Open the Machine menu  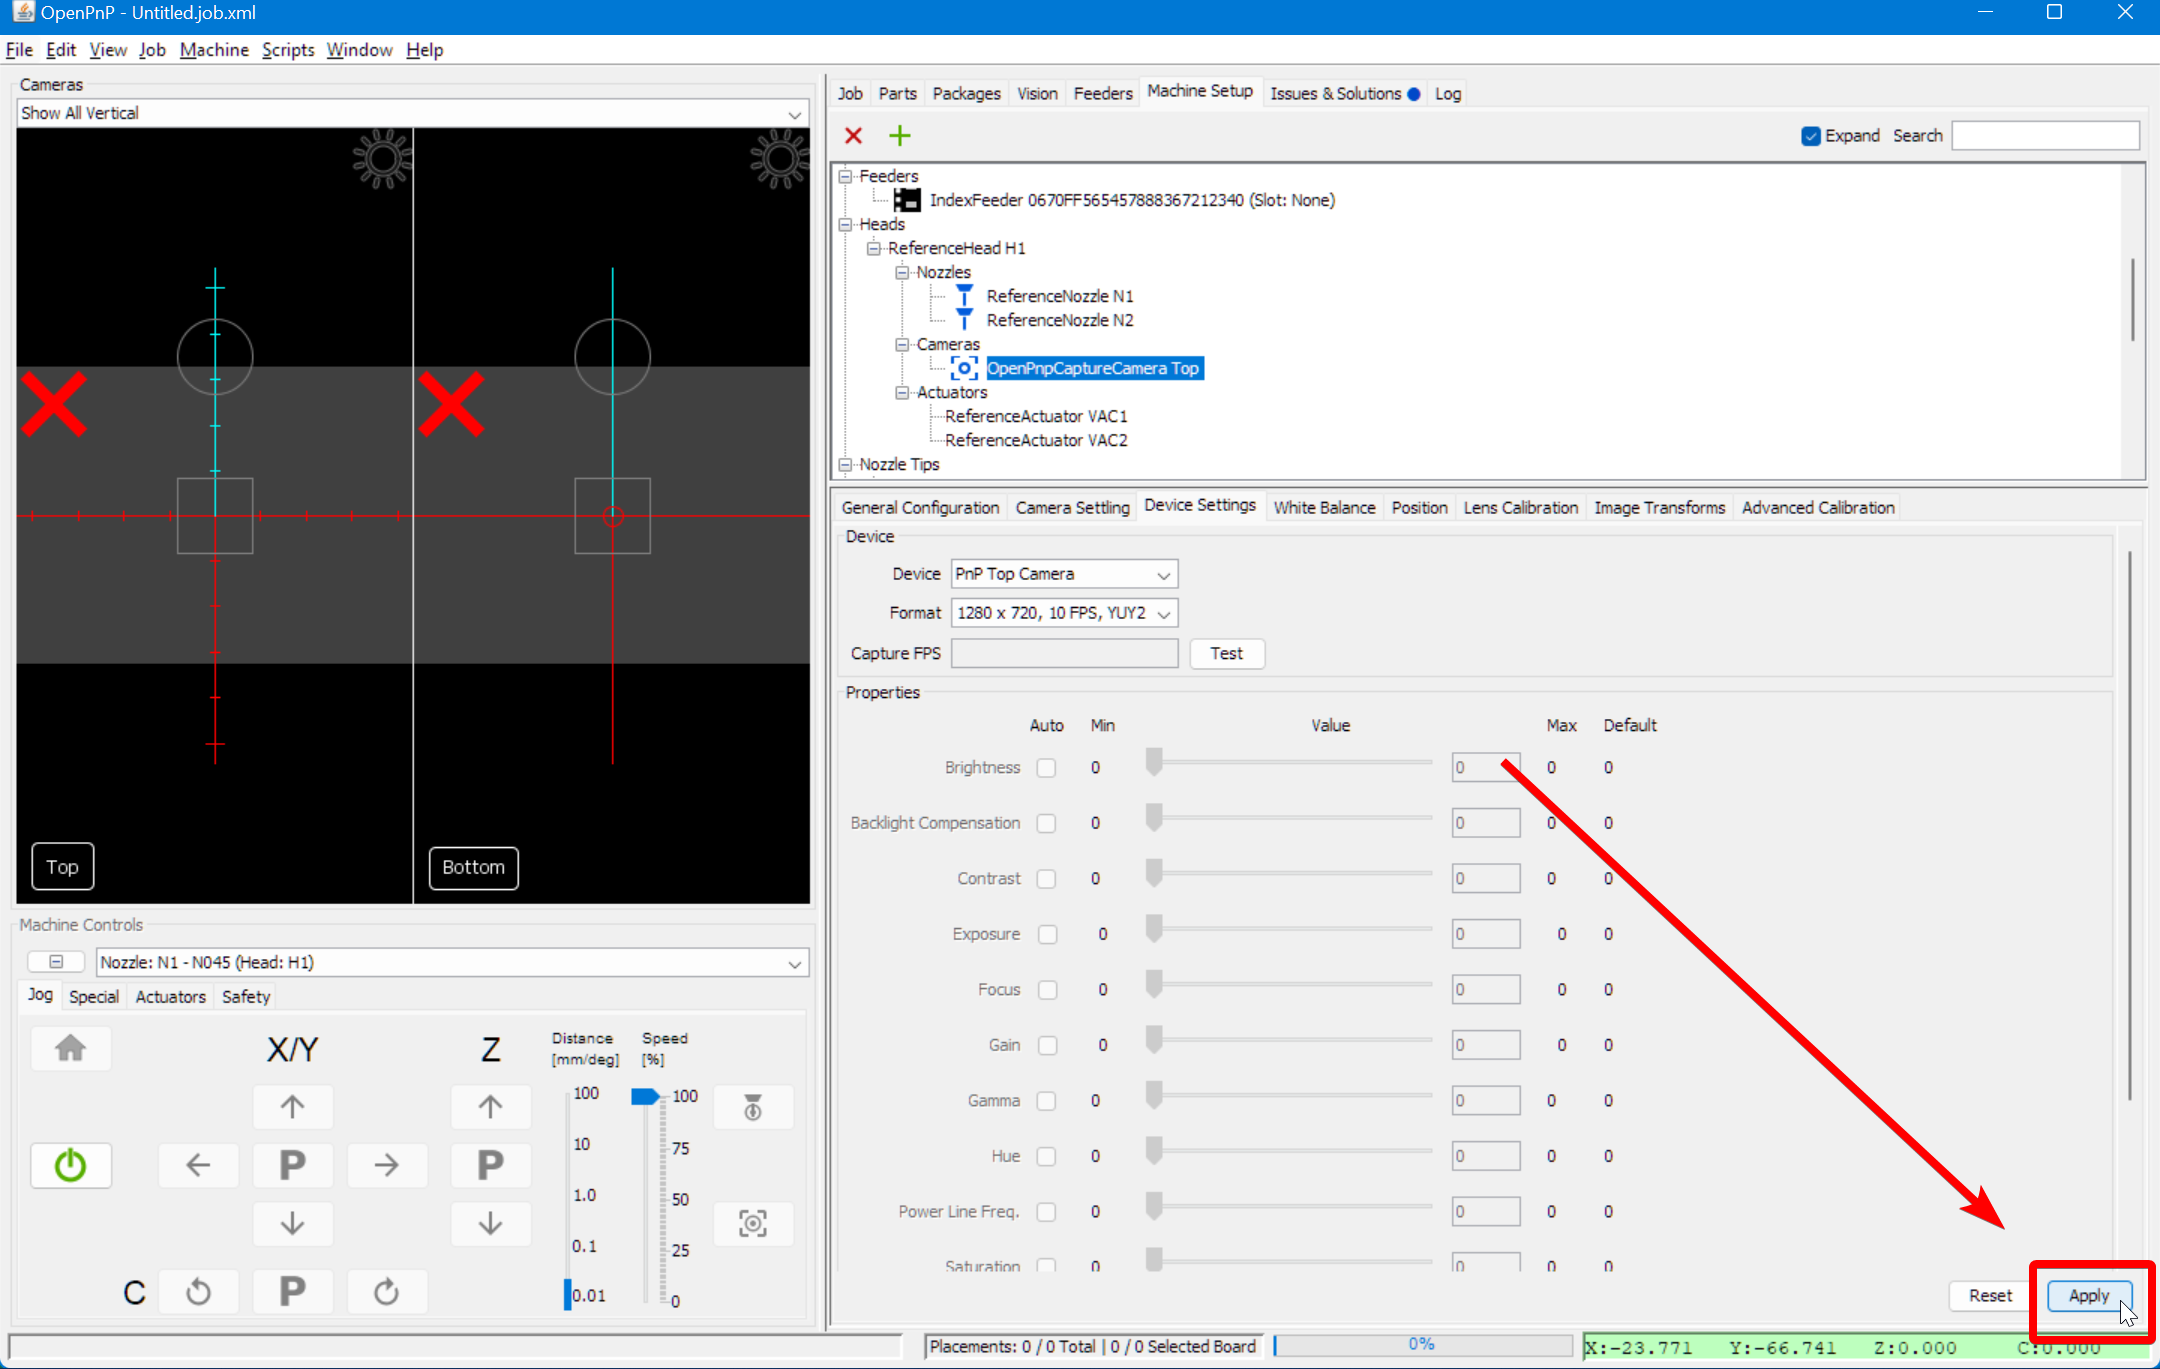(x=214, y=49)
